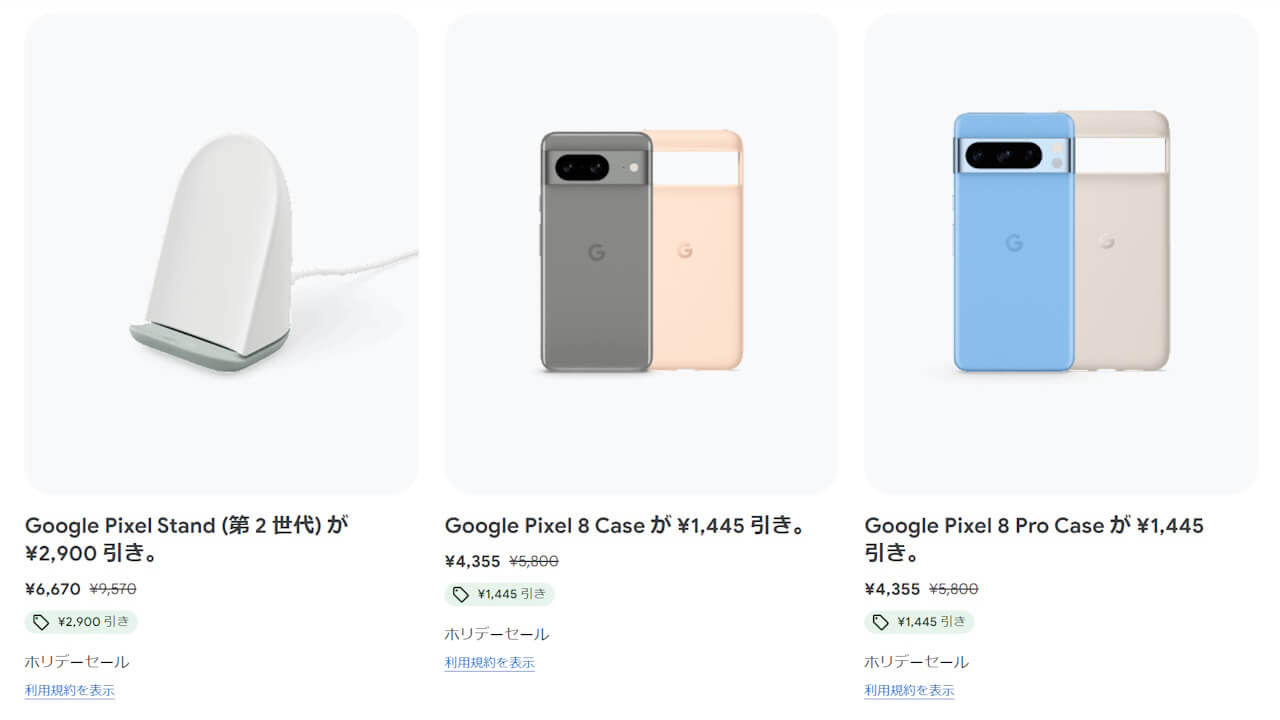Viewport: 1280px width, 720px height.
Task: Click the ¥1,445 引き badge under Pixel 8 Case
Action: (499, 593)
